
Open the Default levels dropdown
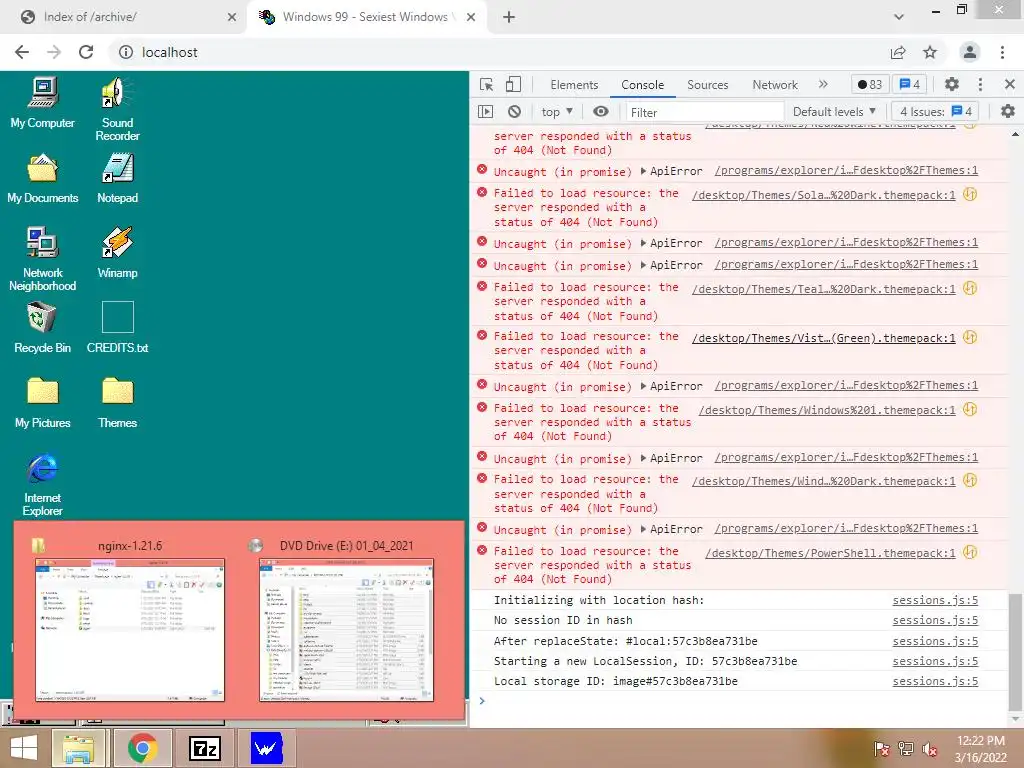click(x=834, y=112)
